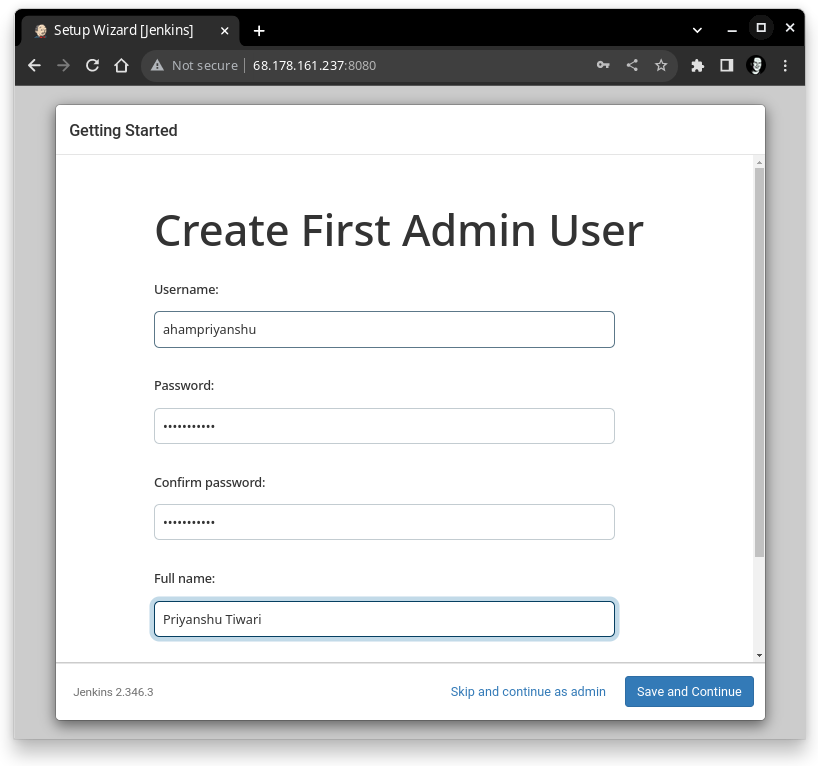Click the Full name: label
The image size is (818, 766).
[184, 578]
